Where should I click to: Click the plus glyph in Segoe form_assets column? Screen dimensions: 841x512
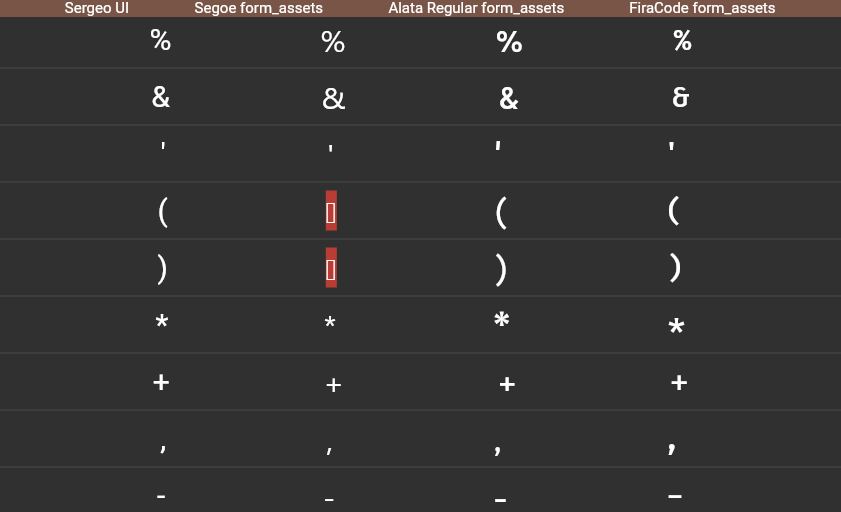333,385
